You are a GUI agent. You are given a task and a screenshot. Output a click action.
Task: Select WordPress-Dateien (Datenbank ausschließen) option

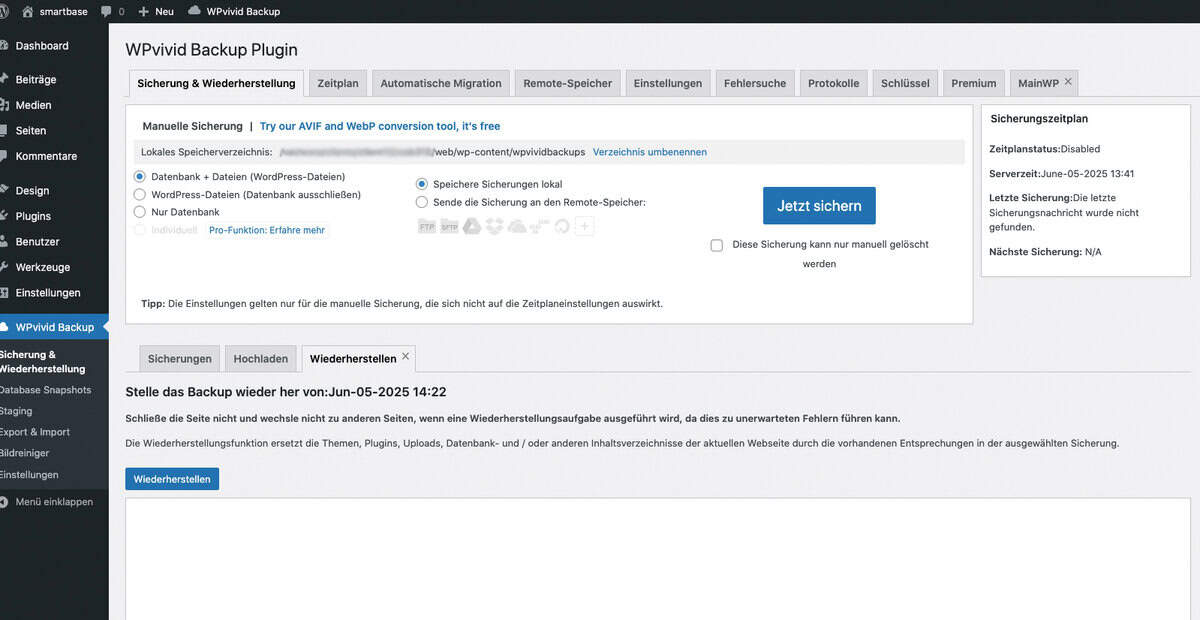140,195
